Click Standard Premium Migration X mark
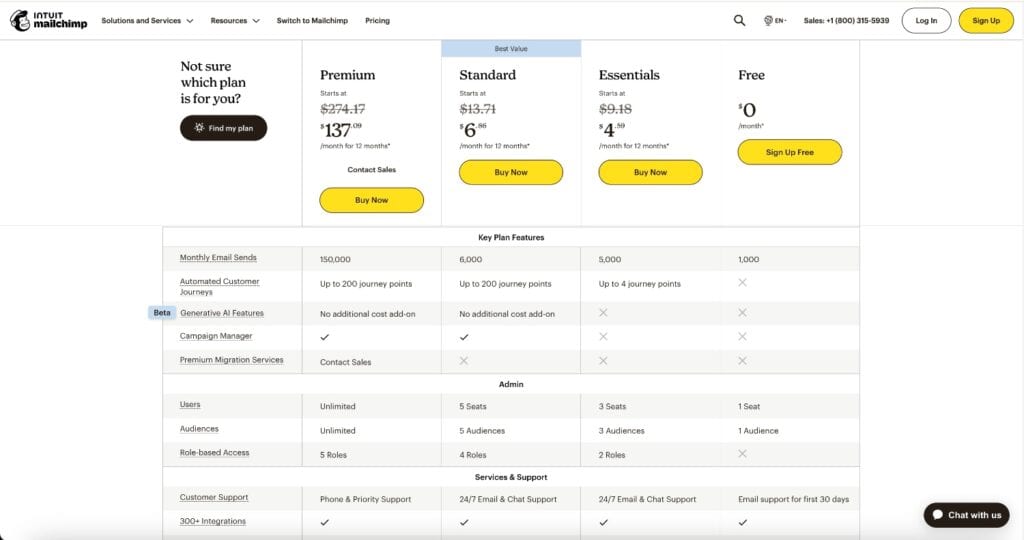1024x540 pixels. pyautogui.click(x=464, y=360)
